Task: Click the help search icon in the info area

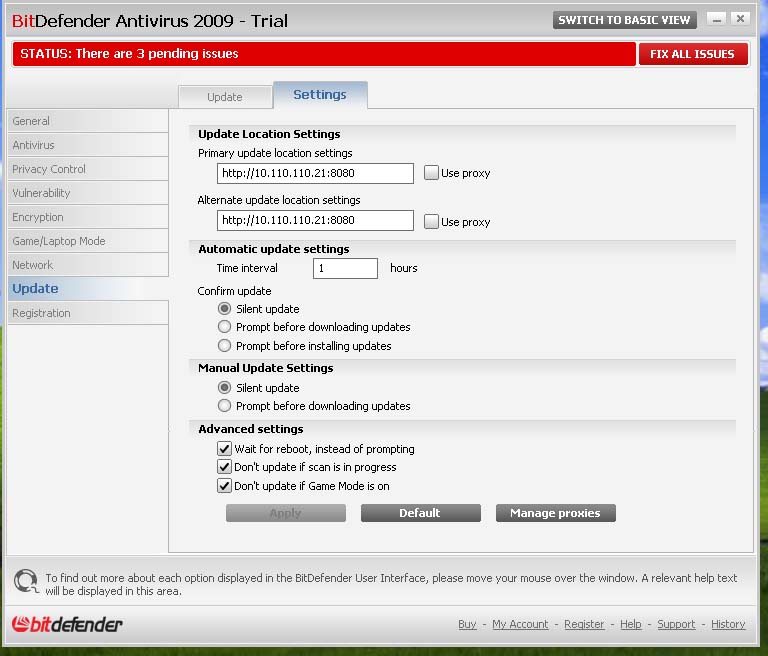Action: coord(26,582)
